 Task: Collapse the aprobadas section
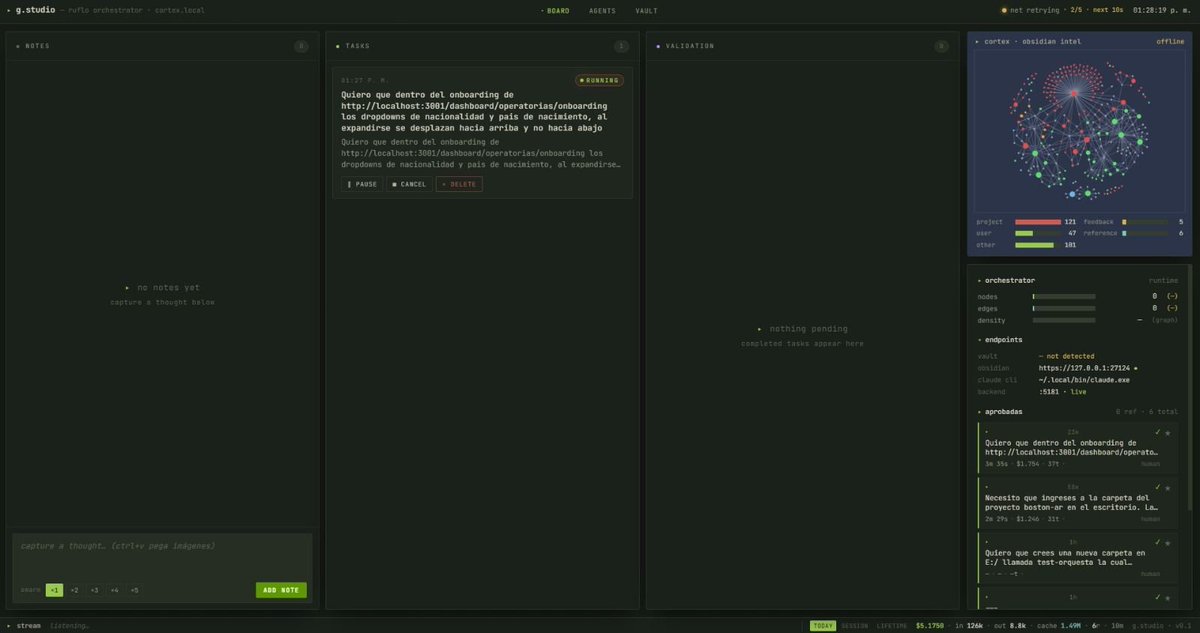979,412
